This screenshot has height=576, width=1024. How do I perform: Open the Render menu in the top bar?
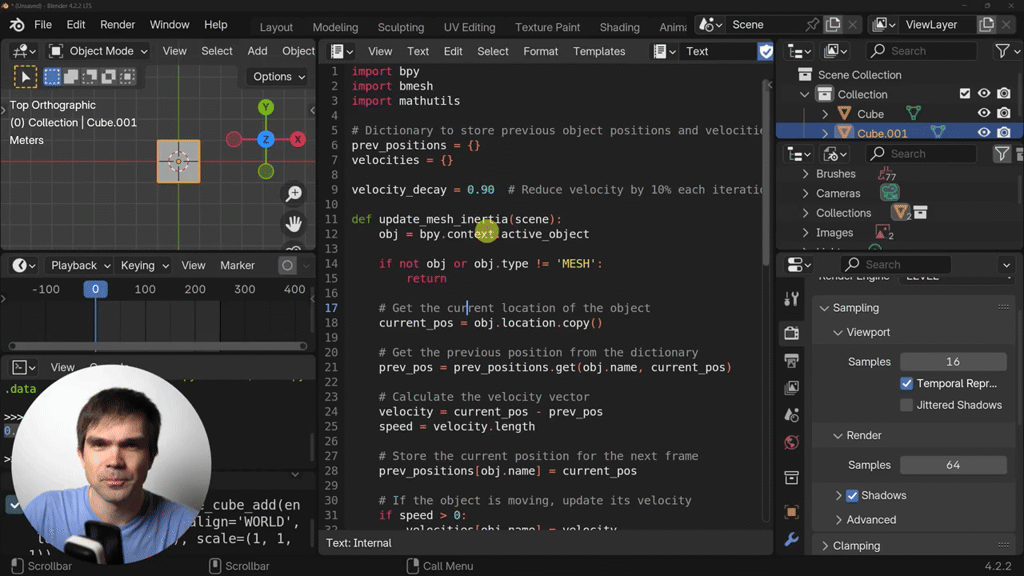pyautogui.click(x=117, y=24)
